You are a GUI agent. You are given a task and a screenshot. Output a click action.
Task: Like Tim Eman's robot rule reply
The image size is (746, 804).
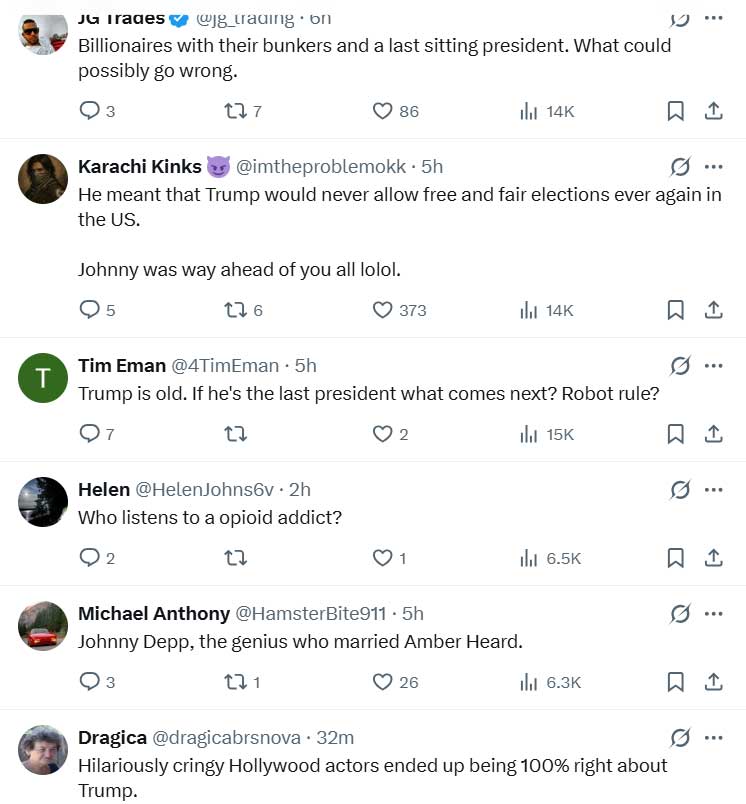pos(382,434)
